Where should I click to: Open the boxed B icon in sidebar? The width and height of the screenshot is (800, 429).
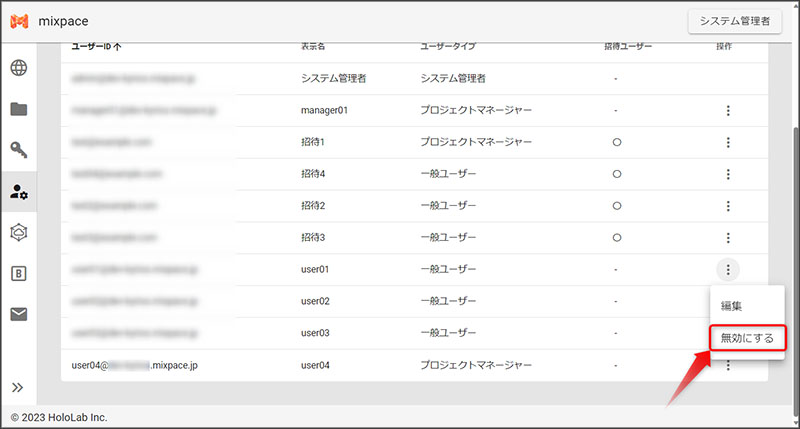pyautogui.click(x=19, y=273)
